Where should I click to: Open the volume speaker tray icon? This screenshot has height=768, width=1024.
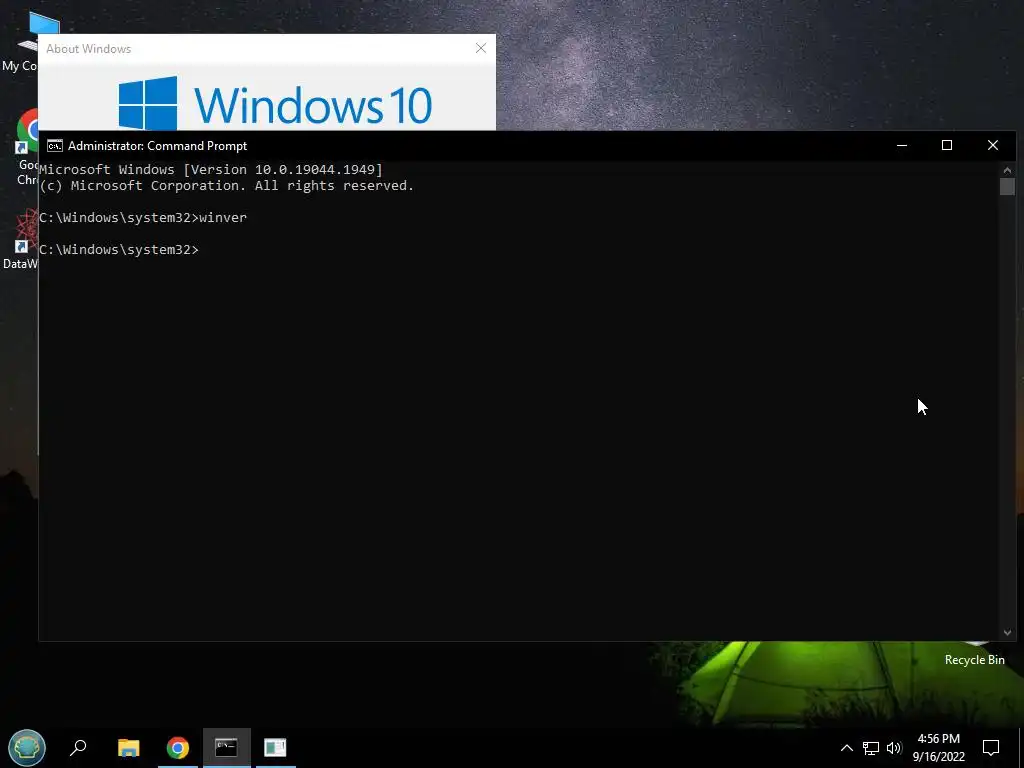click(894, 748)
